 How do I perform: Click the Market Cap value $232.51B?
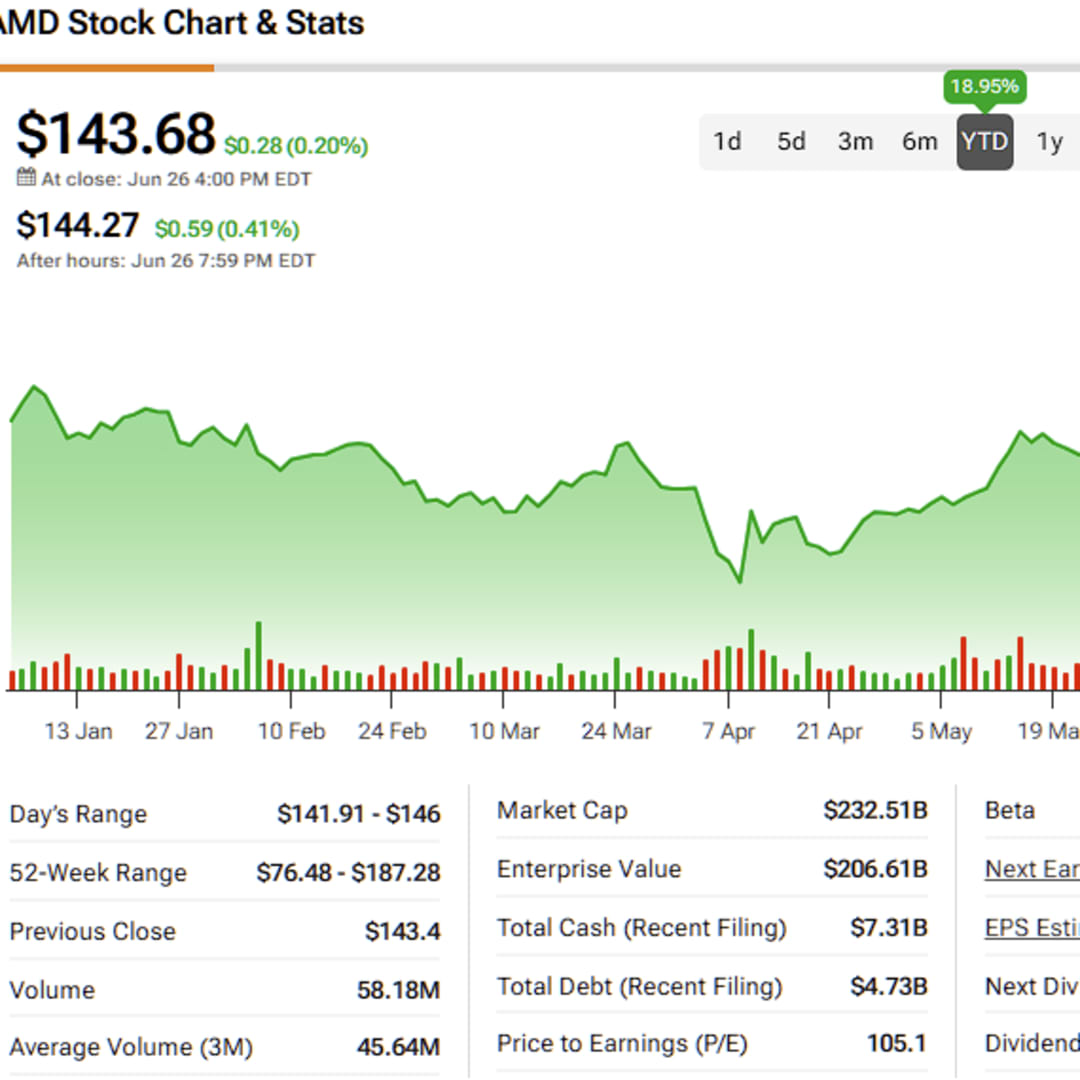875,810
